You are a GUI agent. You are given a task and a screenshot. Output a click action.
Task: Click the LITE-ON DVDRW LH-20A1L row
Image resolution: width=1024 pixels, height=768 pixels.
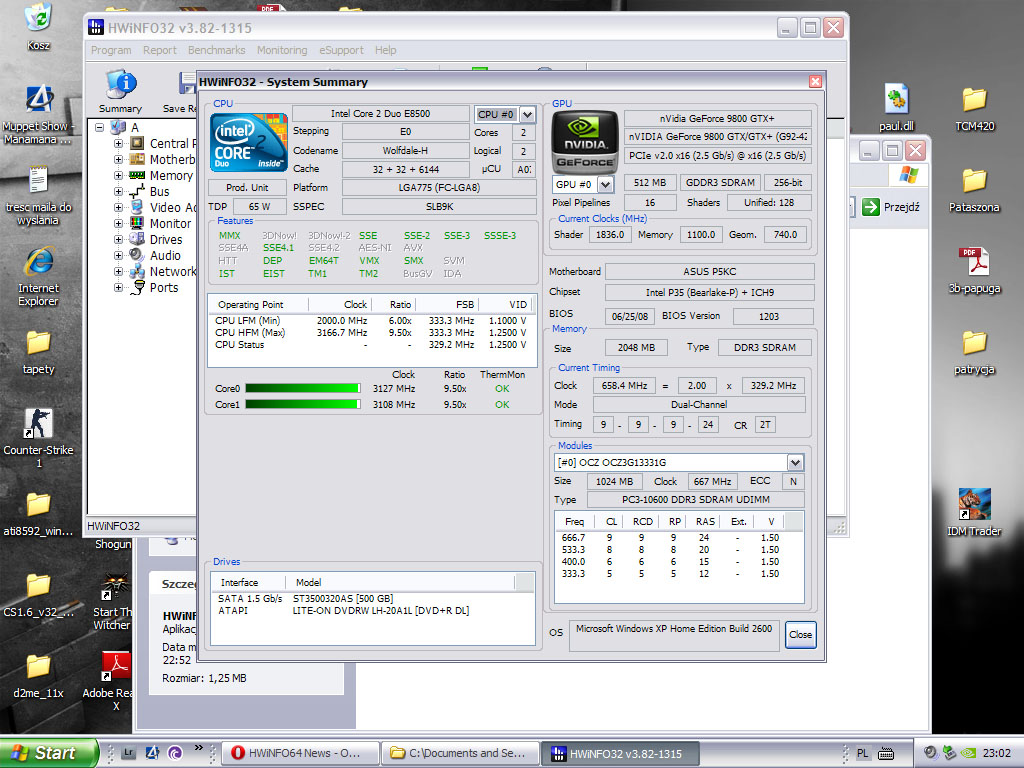(x=372, y=611)
